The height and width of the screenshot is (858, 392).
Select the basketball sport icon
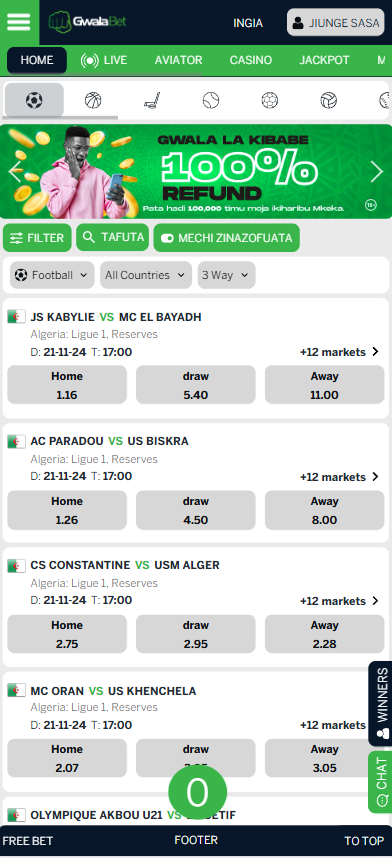click(x=93, y=100)
